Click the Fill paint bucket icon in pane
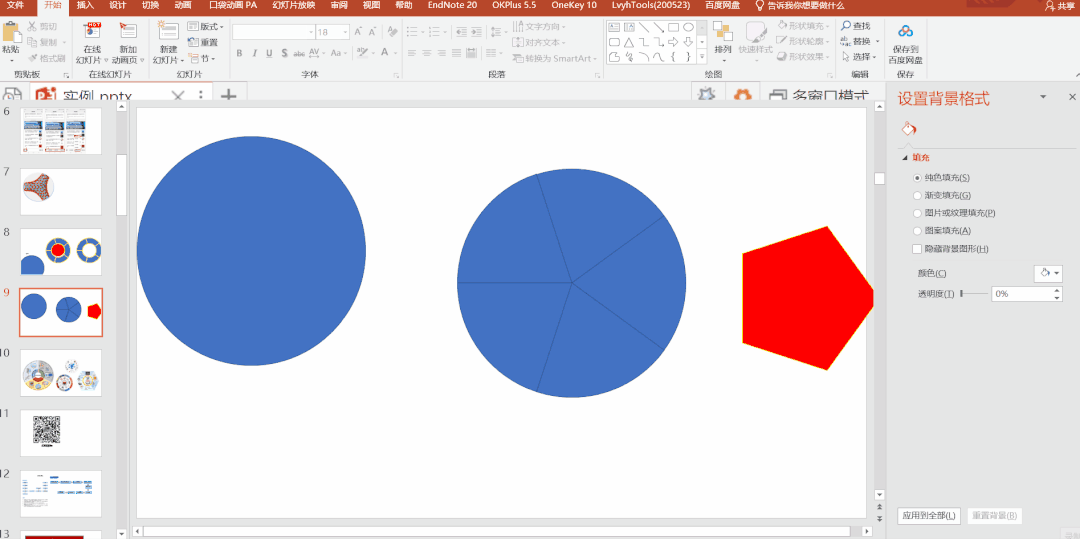 pyautogui.click(x=909, y=129)
